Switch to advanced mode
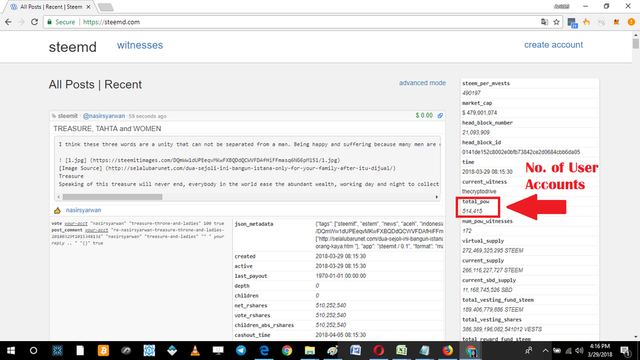 click(422, 83)
